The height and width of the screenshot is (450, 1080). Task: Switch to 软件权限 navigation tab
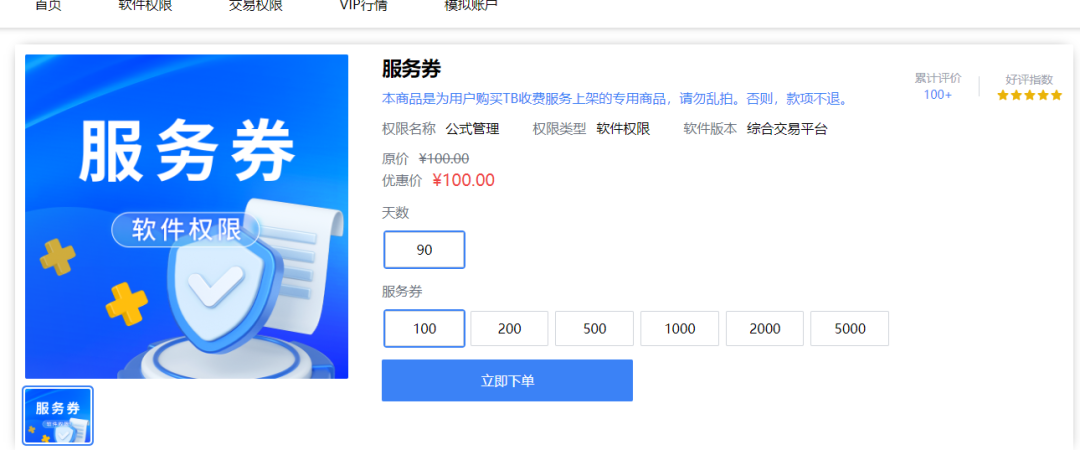click(145, 6)
